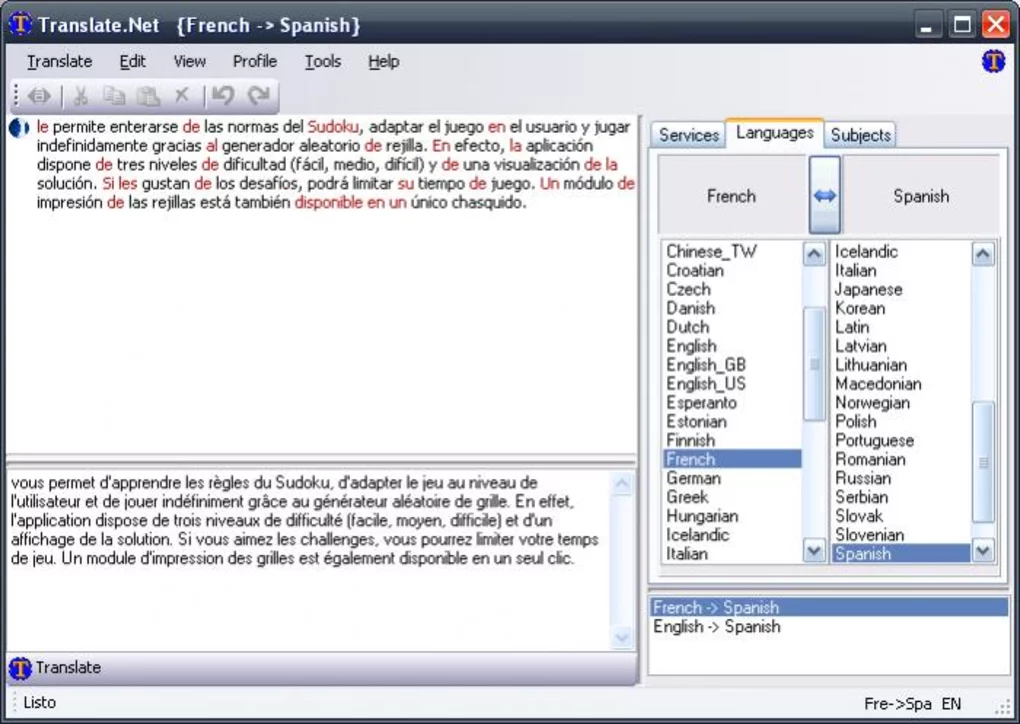Click the target list scrollbar thumb
Image resolution: width=1020 pixels, height=724 pixels.
click(983, 463)
